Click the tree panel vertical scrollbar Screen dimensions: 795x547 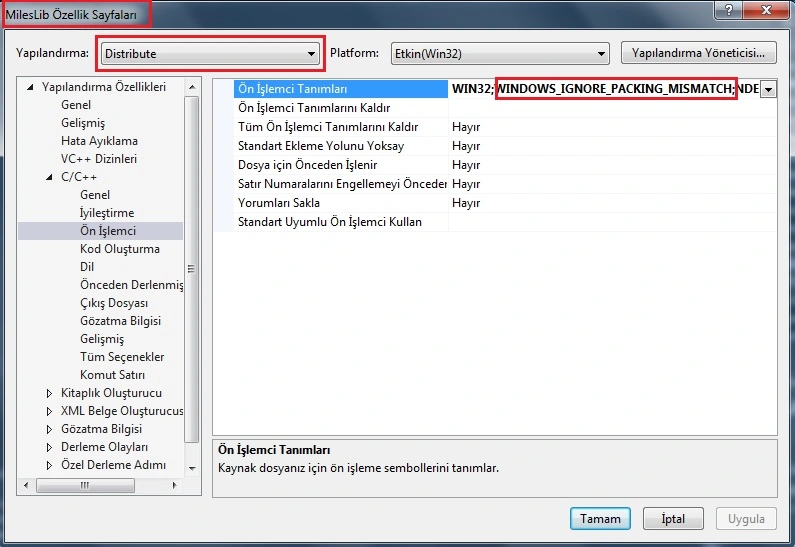192,270
